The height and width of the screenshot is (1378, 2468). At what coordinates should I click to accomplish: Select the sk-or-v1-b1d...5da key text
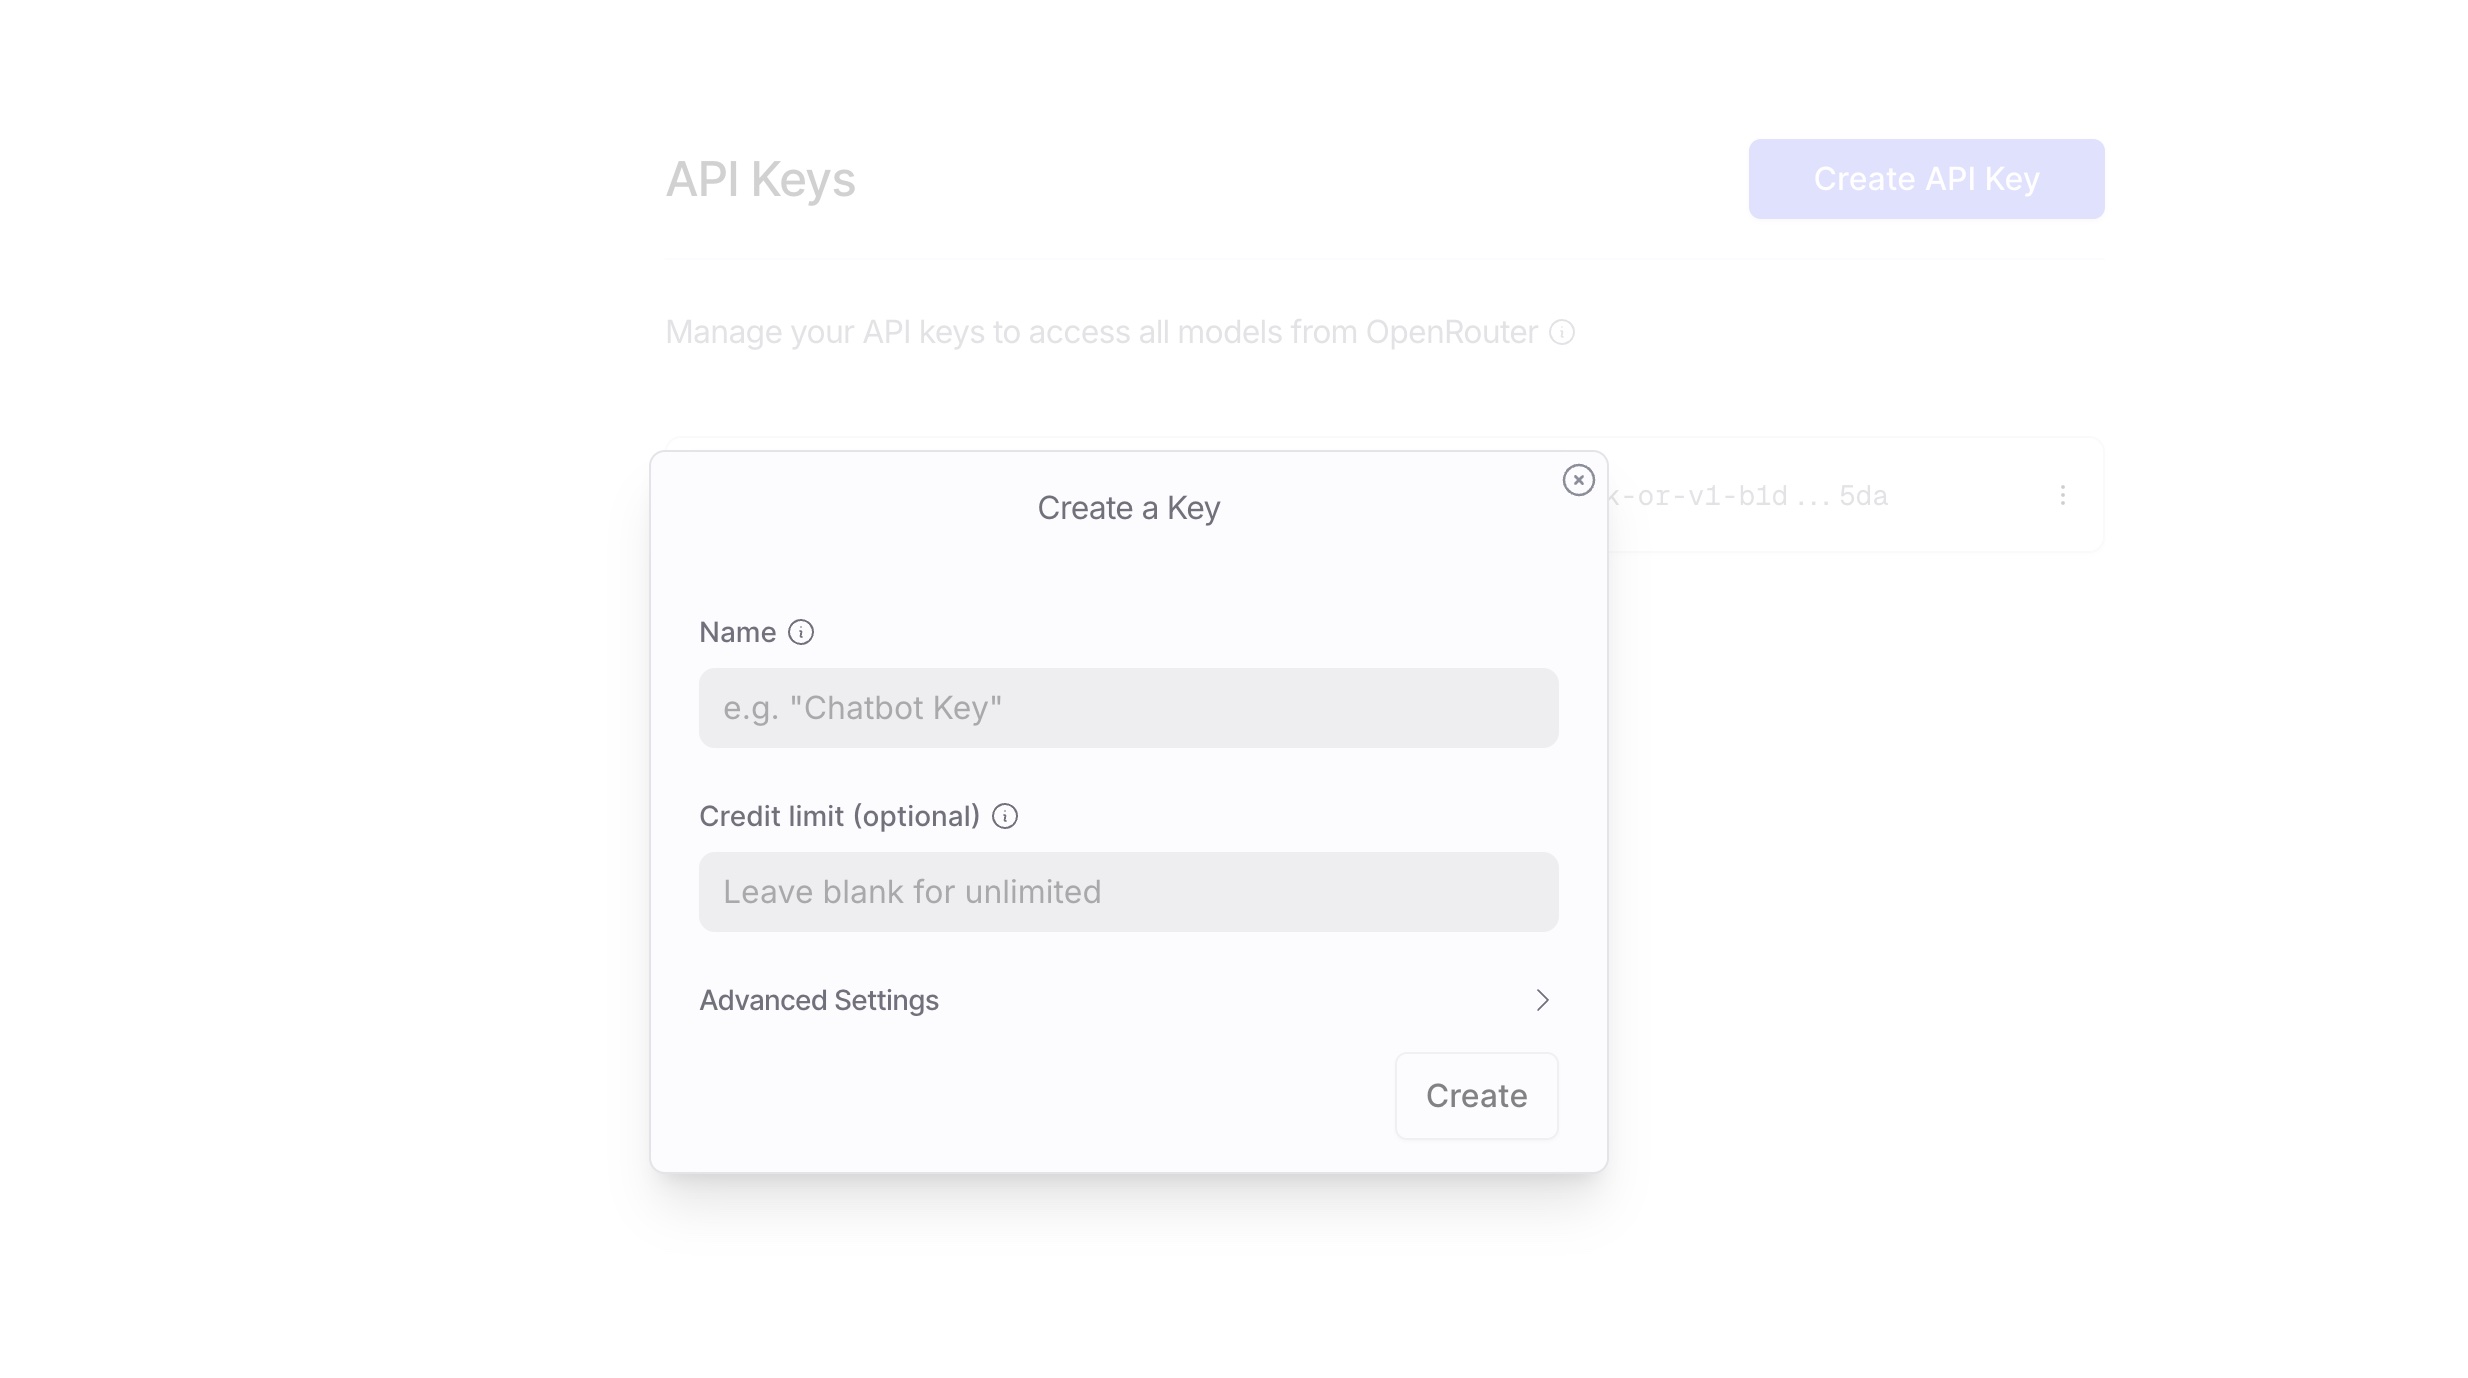[1748, 496]
